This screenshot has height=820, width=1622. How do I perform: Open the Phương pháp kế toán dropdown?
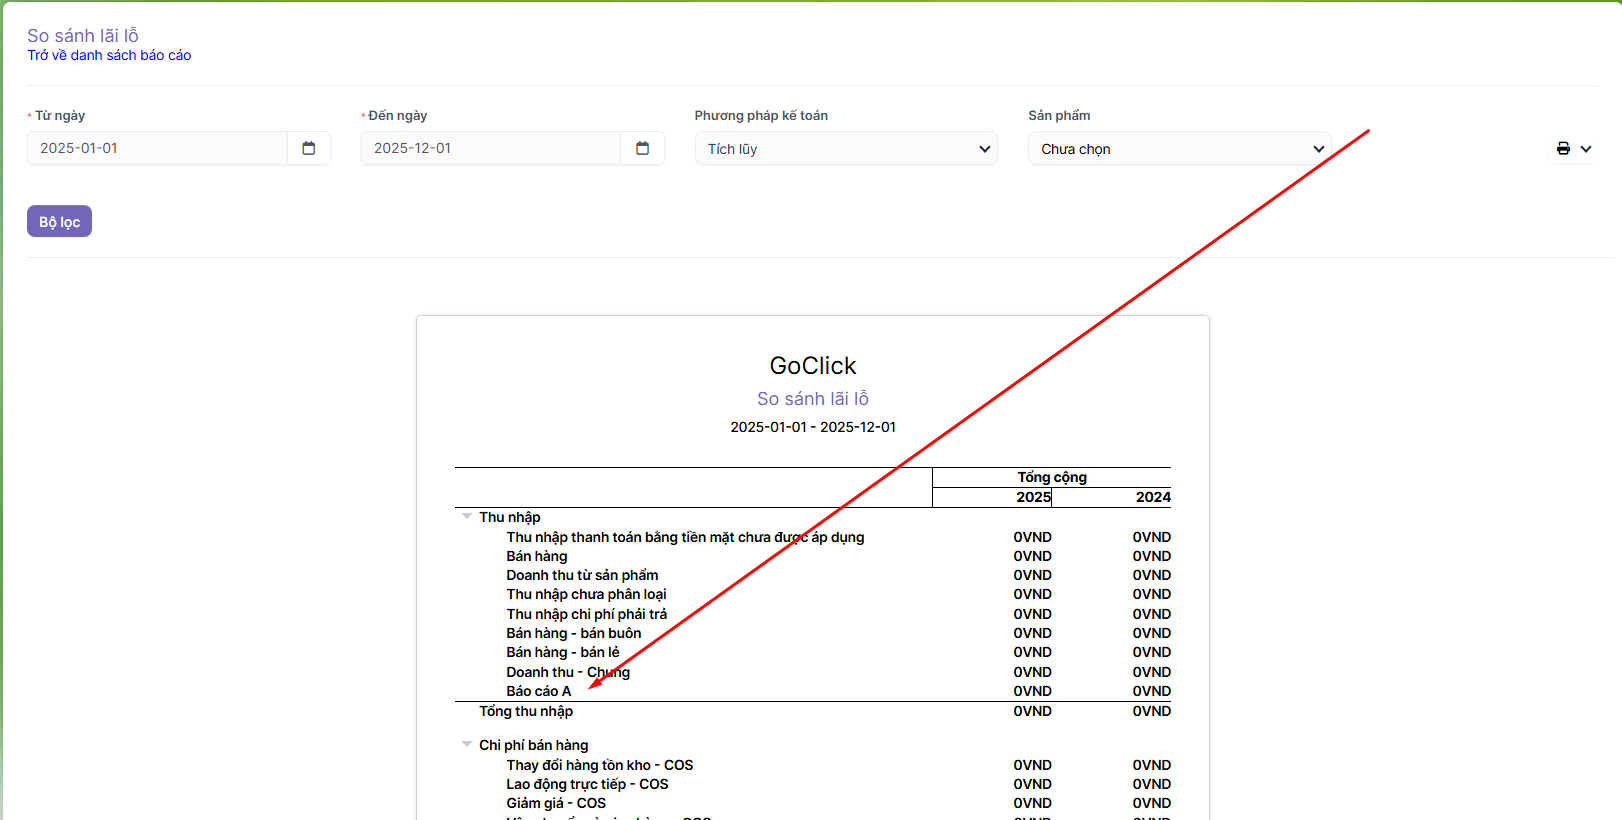point(846,149)
